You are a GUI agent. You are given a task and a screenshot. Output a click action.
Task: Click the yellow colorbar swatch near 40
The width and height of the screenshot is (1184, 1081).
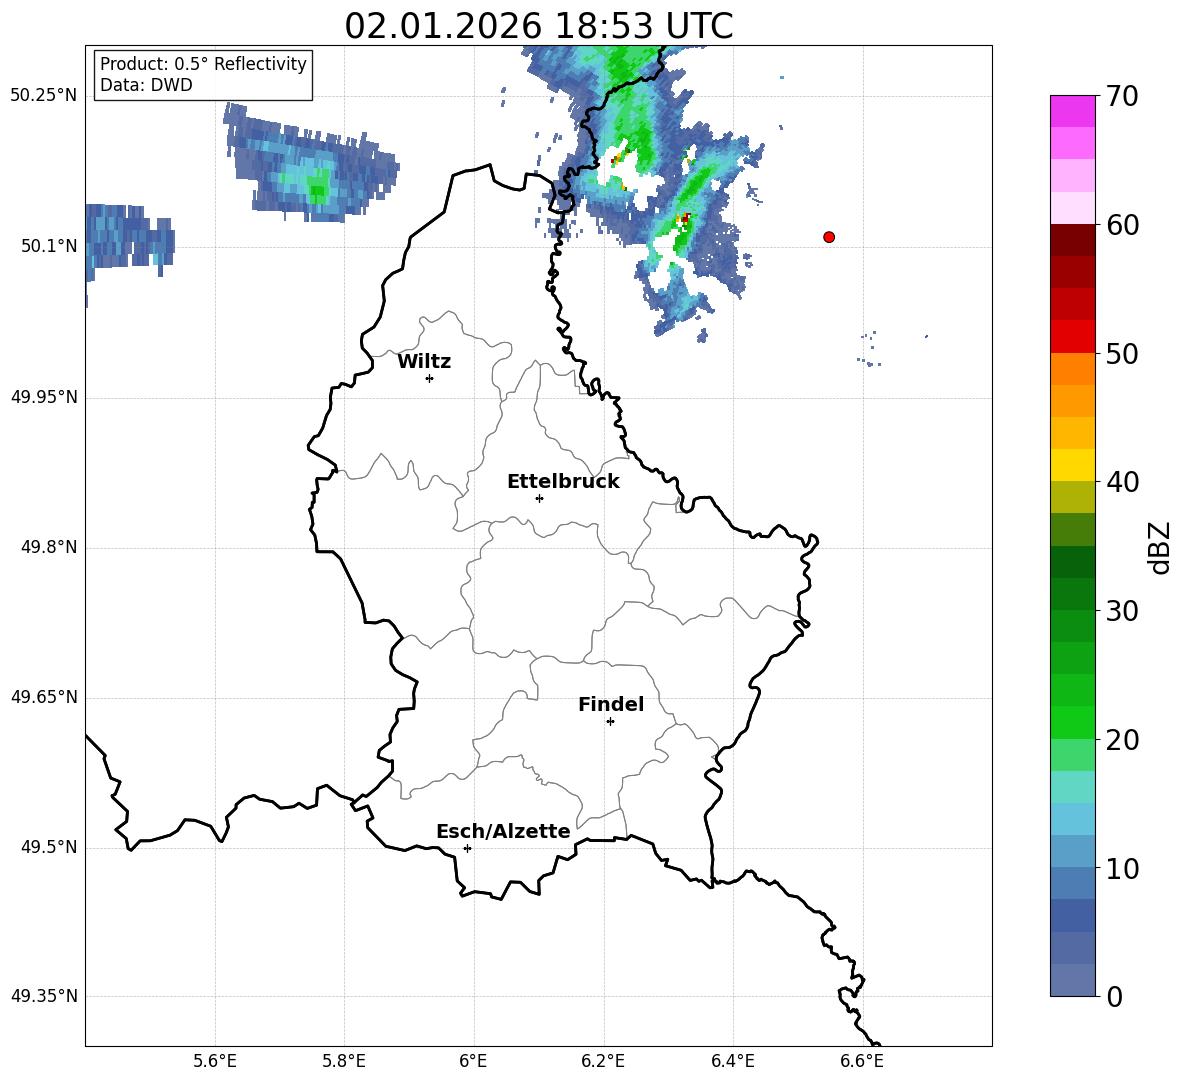[x=1072, y=466]
